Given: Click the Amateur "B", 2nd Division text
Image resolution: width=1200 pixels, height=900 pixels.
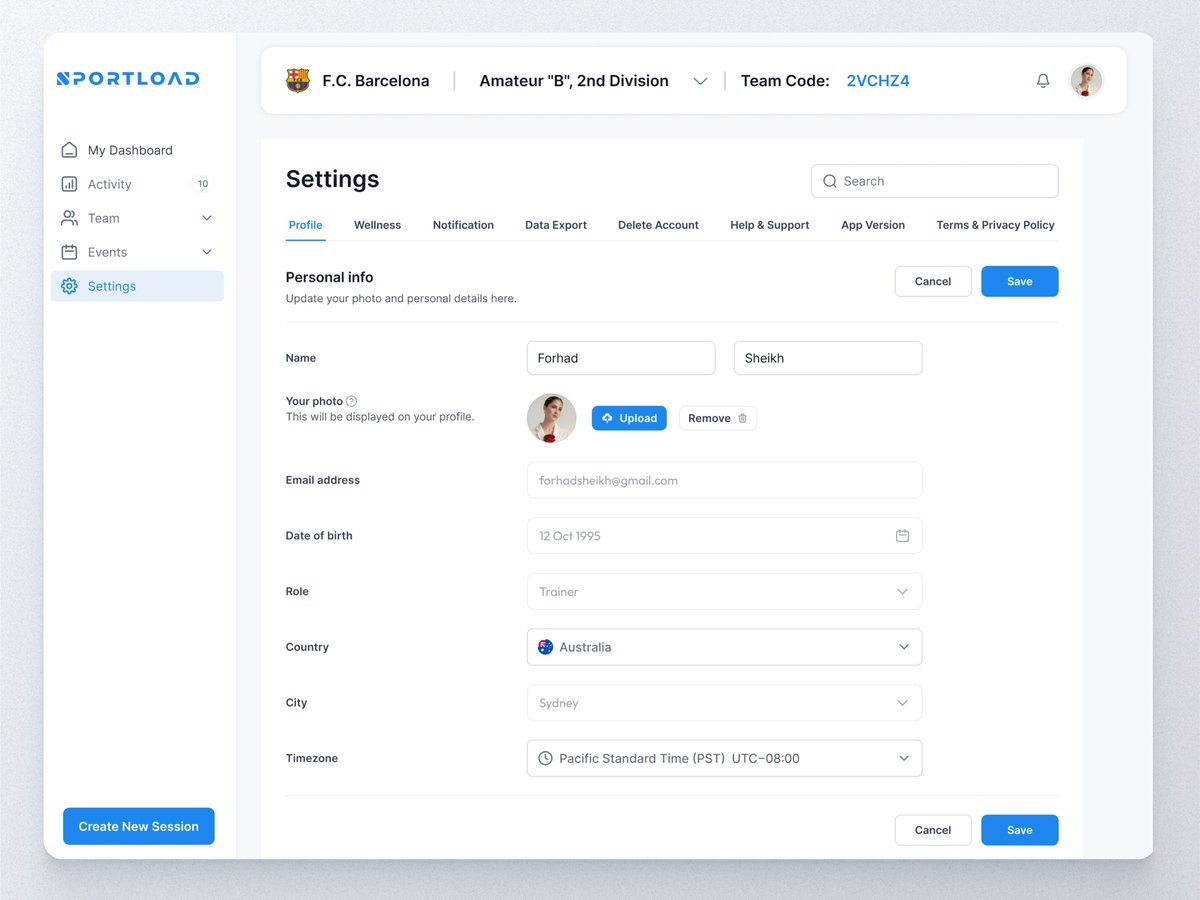Looking at the screenshot, I should (x=574, y=81).
